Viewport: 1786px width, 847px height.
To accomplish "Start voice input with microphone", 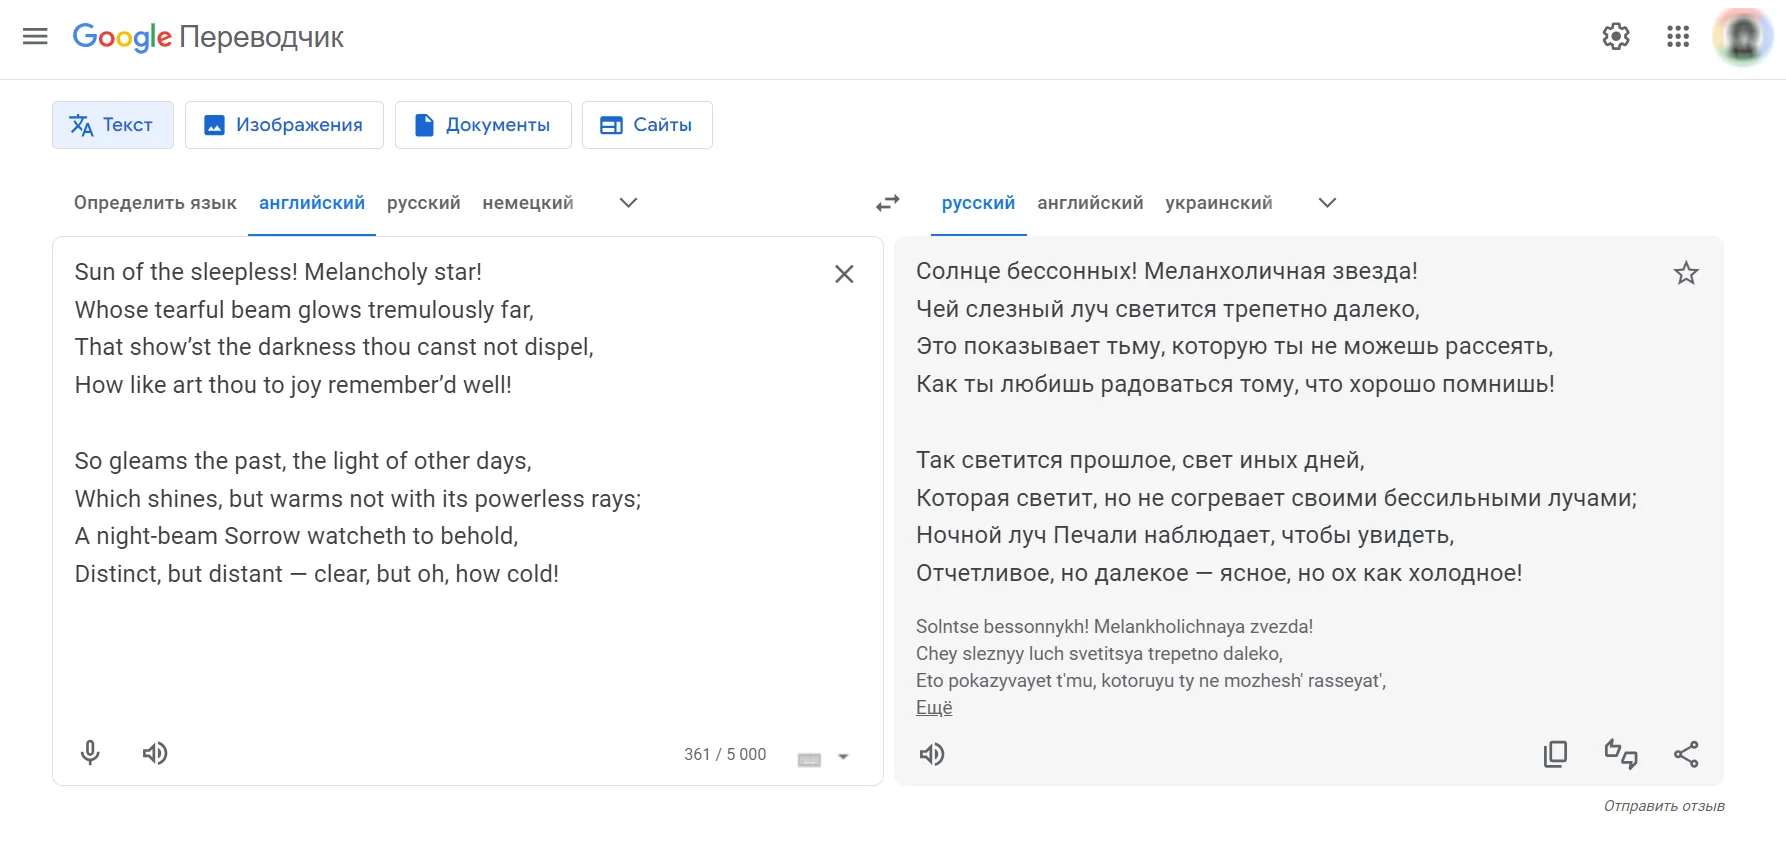I will tap(90, 753).
